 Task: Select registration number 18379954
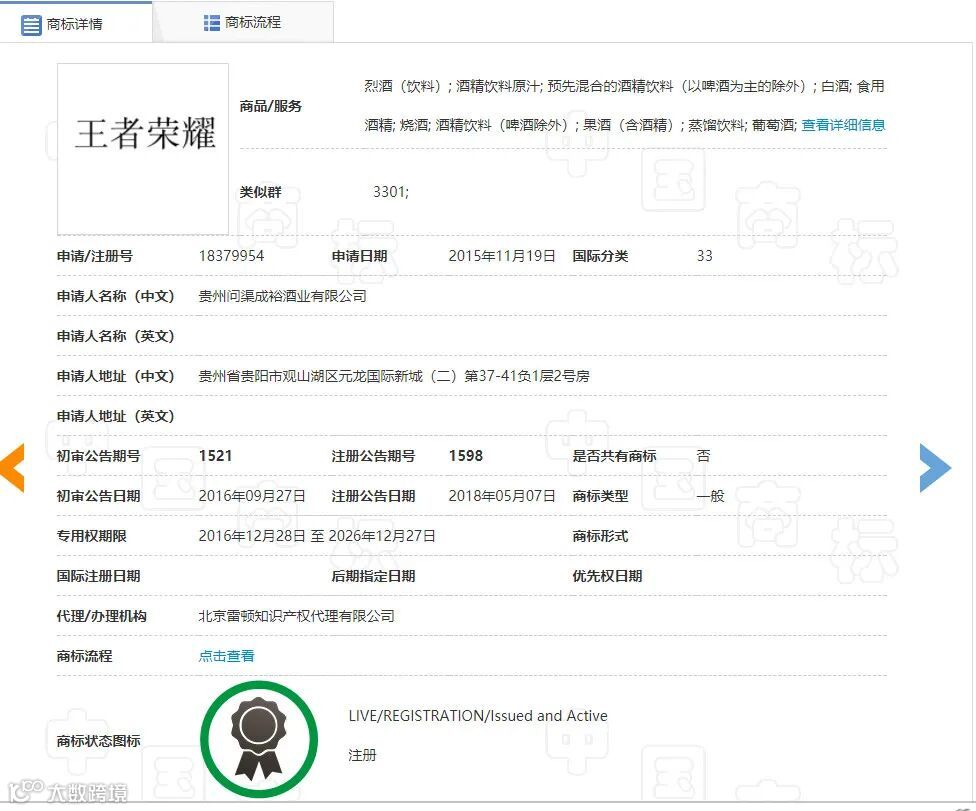[231, 256]
